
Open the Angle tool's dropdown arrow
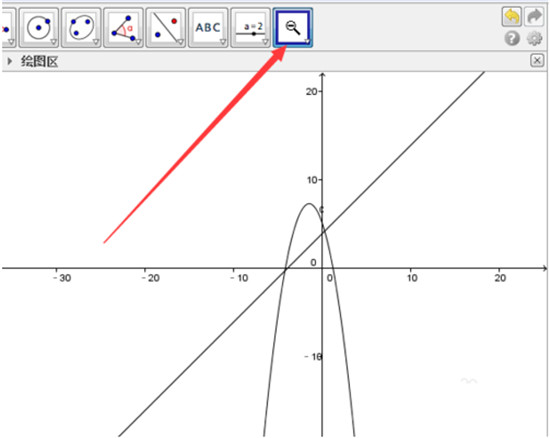click(x=138, y=42)
